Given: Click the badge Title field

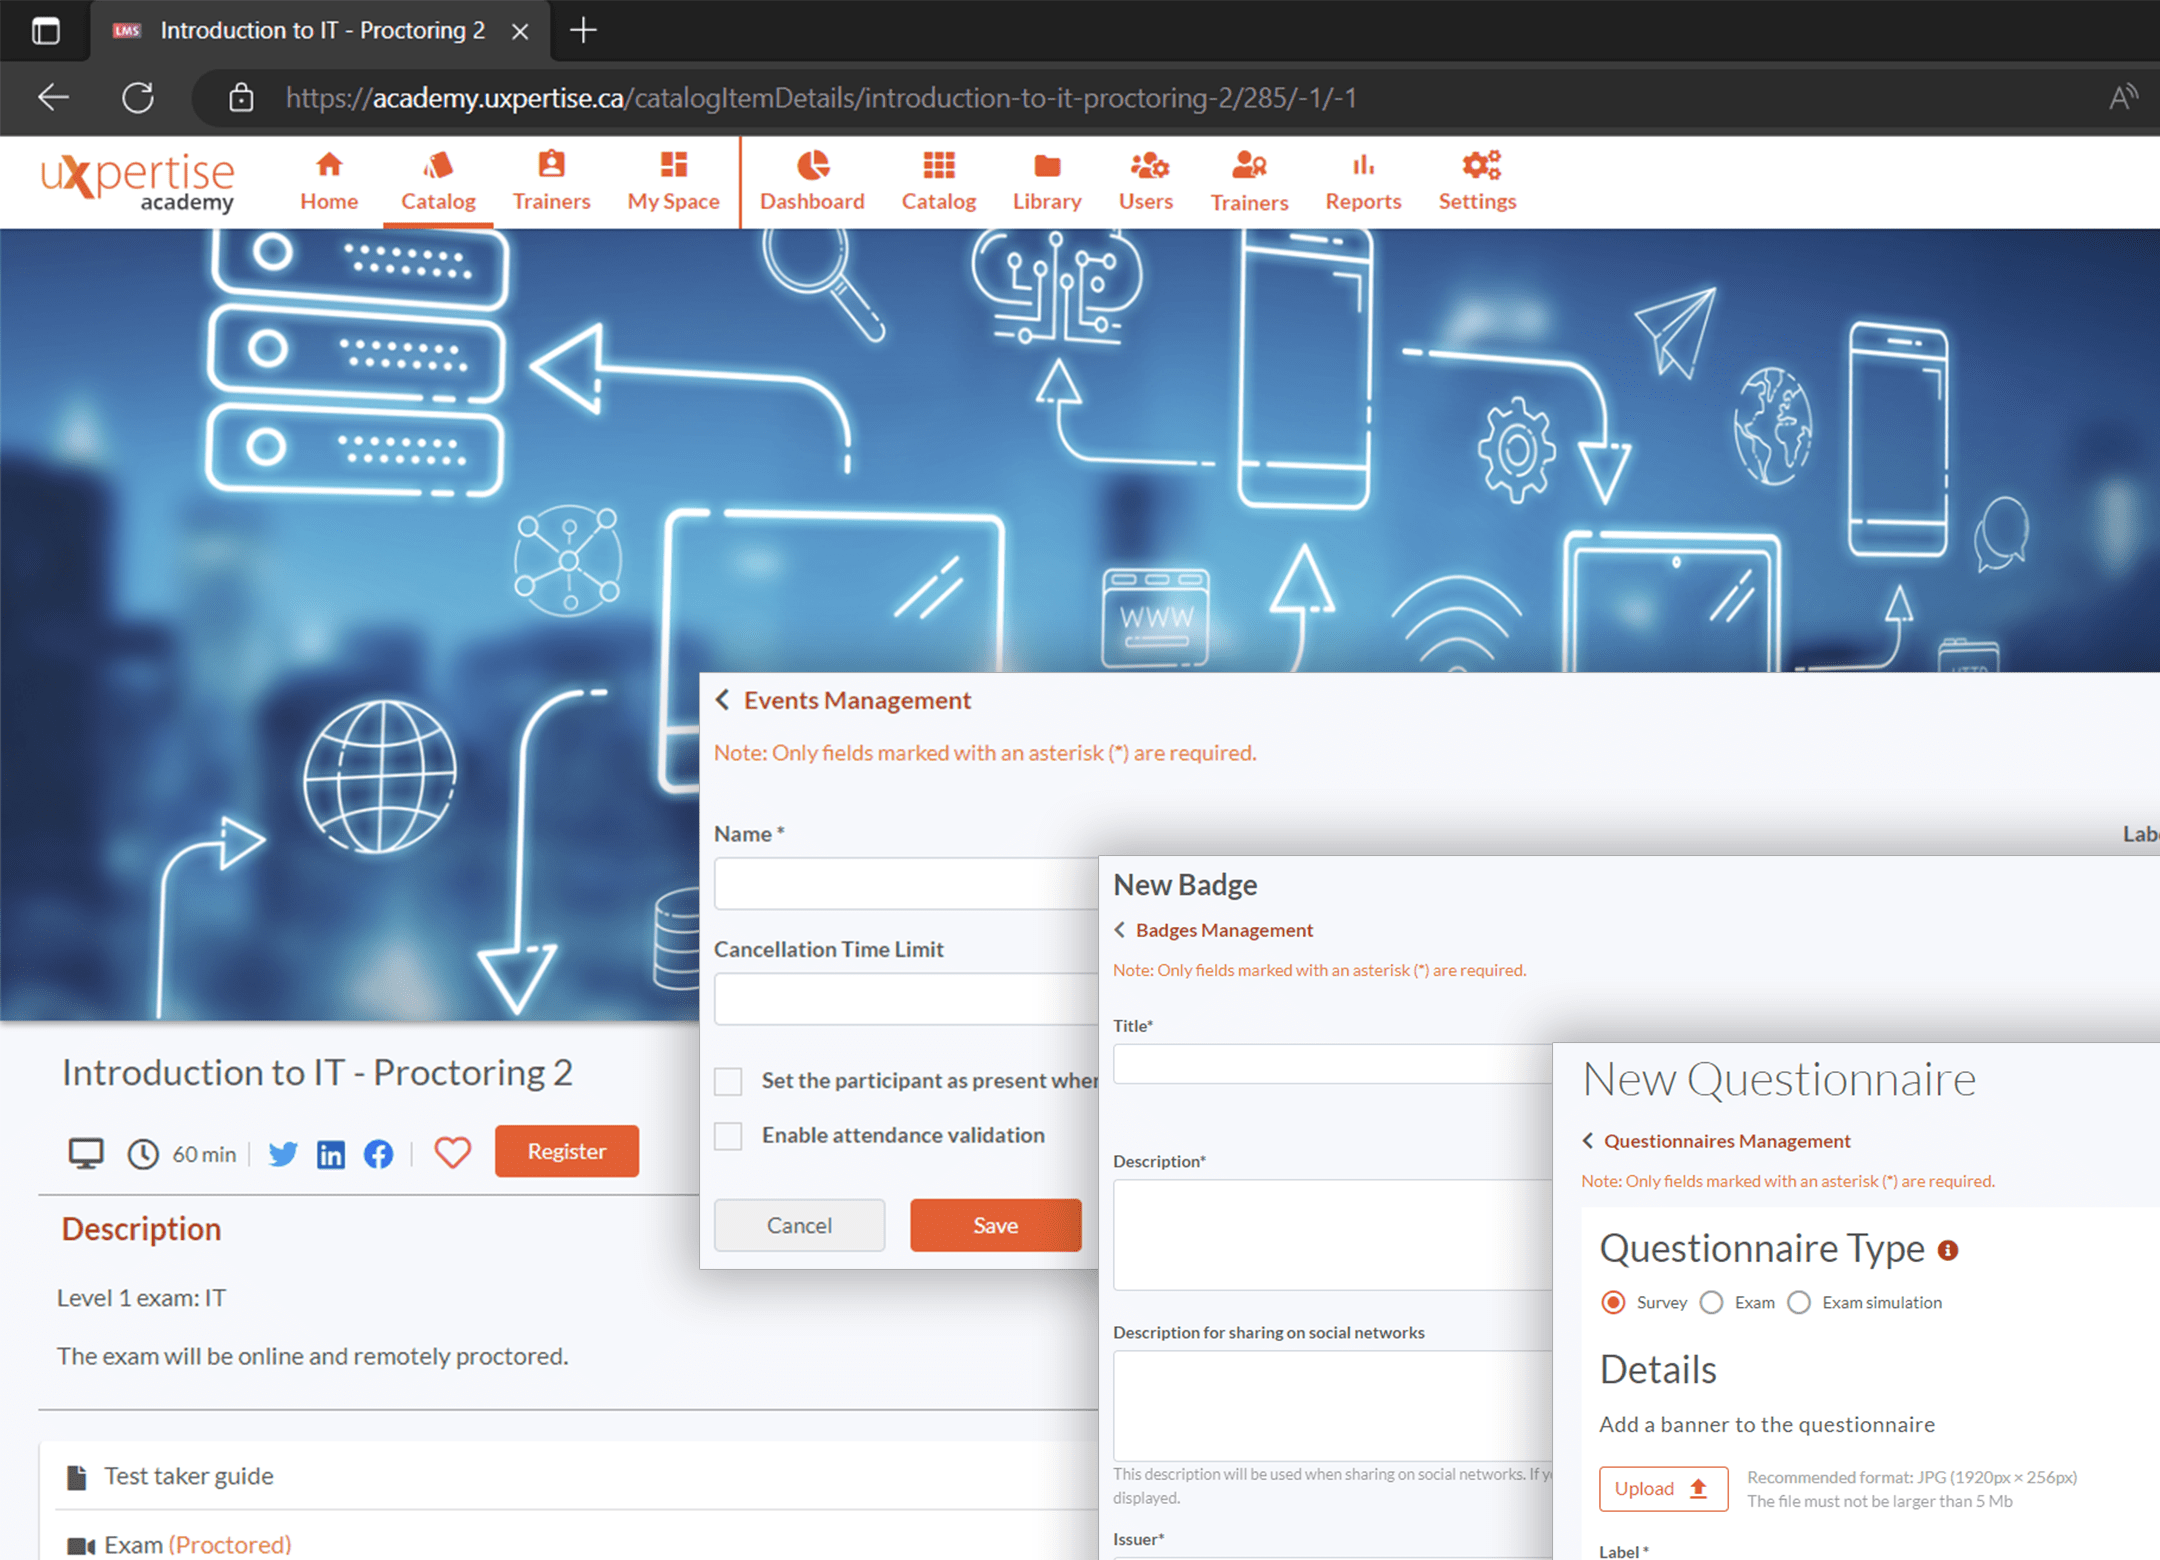Looking at the screenshot, I should (1332, 1064).
